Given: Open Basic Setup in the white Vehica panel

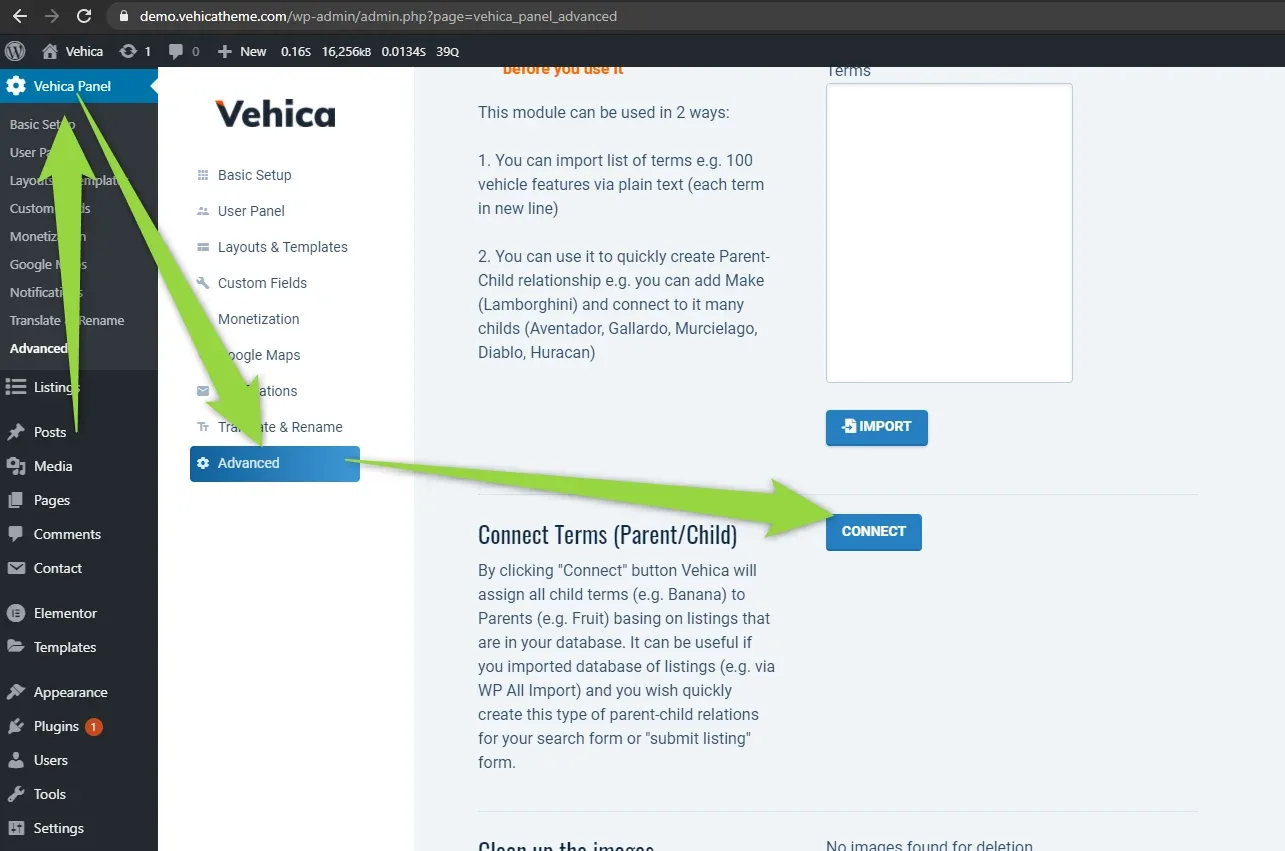Looking at the screenshot, I should (254, 175).
